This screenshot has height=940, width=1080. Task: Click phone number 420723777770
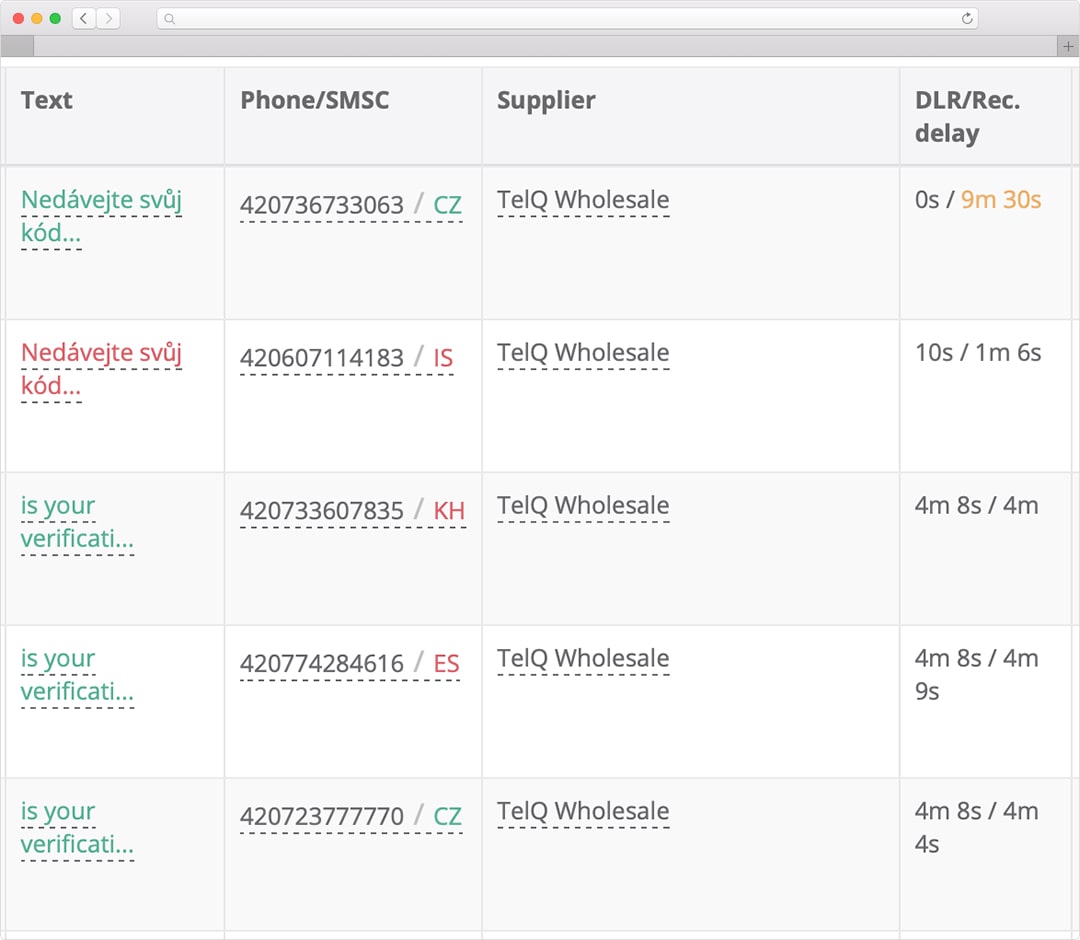tap(322, 817)
